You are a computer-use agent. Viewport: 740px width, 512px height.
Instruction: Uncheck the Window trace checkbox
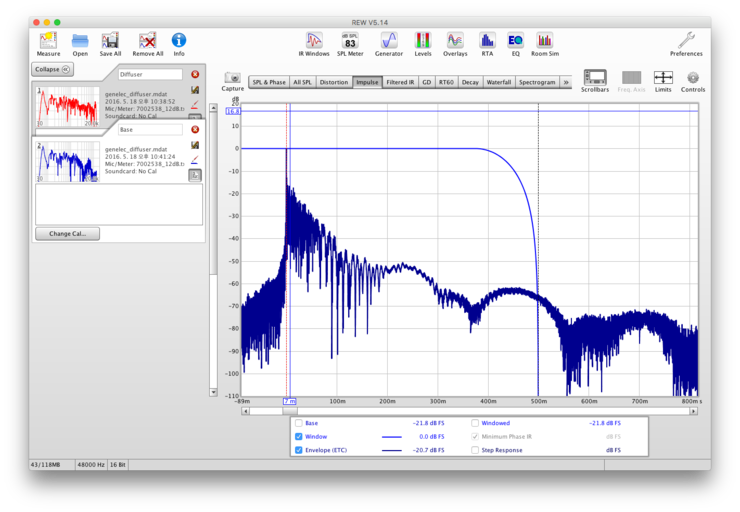[x=299, y=437]
